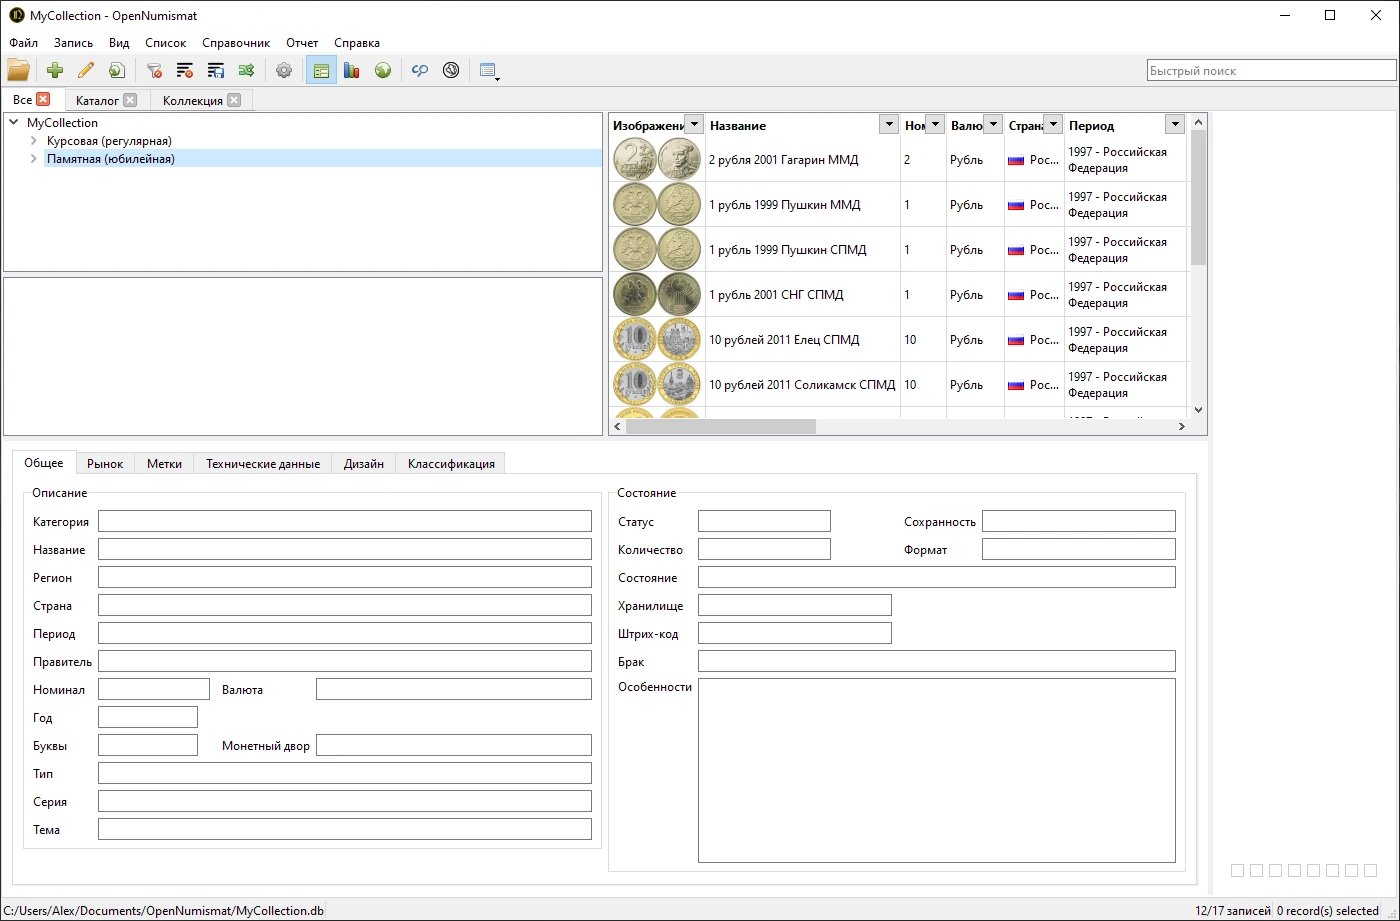Click the Особенности text area
Viewport: 1400px width, 921px height.
point(937,770)
